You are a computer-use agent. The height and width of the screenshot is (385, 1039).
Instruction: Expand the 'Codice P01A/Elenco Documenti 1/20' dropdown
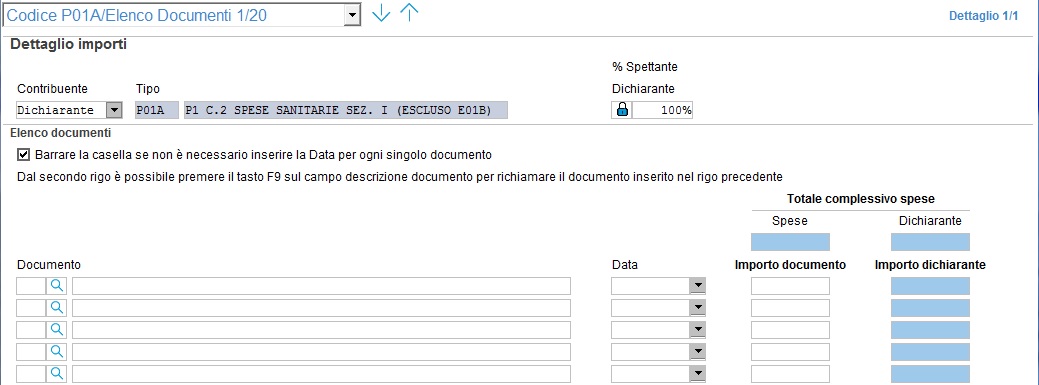coord(352,15)
